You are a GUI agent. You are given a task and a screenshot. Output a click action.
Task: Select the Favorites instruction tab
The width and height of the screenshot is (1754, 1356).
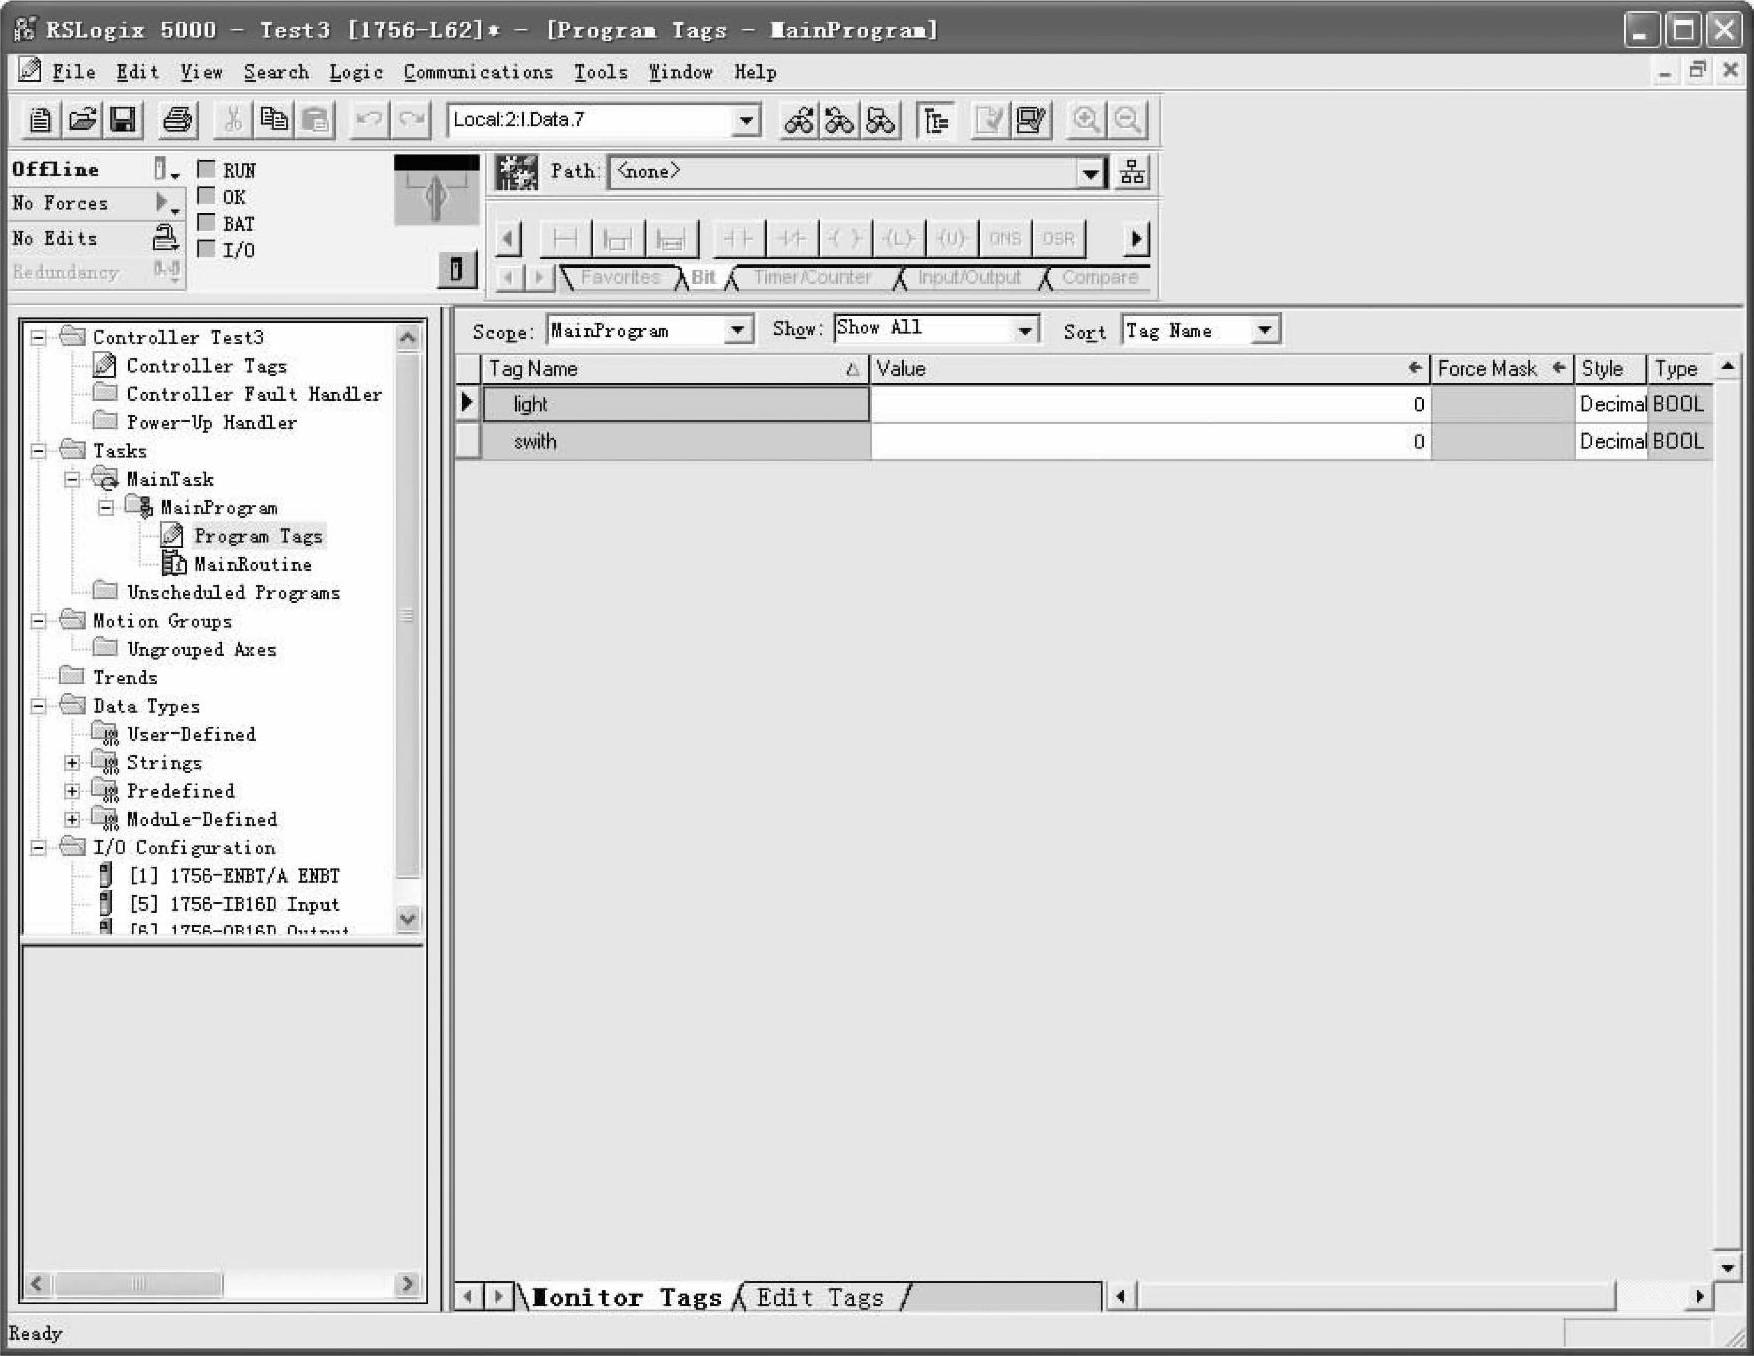[620, 278]
